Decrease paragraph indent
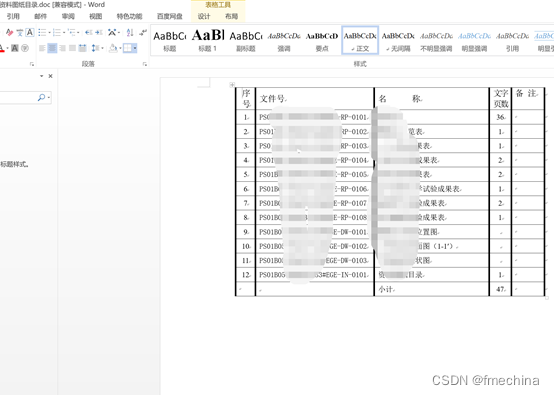The width and height of the screenshot is (554, 395). 88,33
